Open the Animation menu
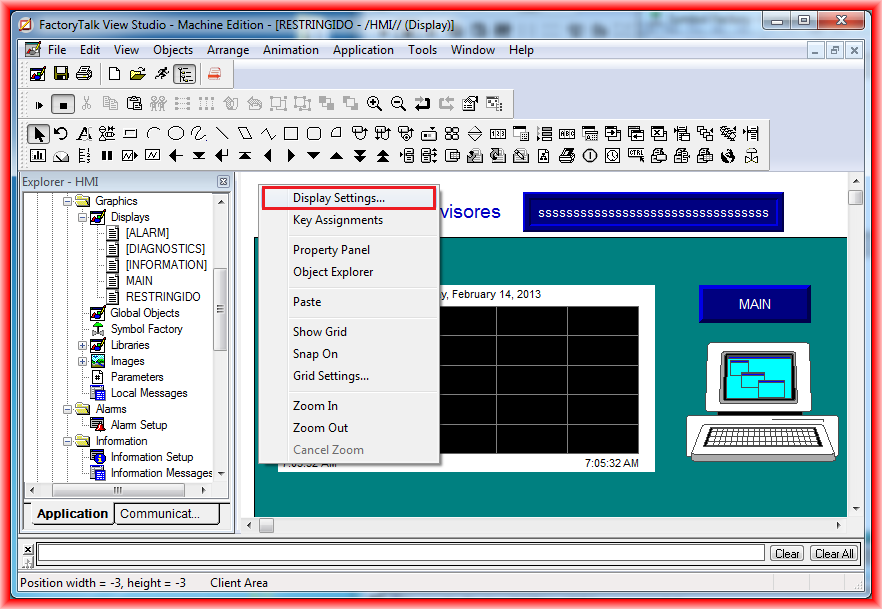Viewport: 882px width, 609px height. coord(291,50)
